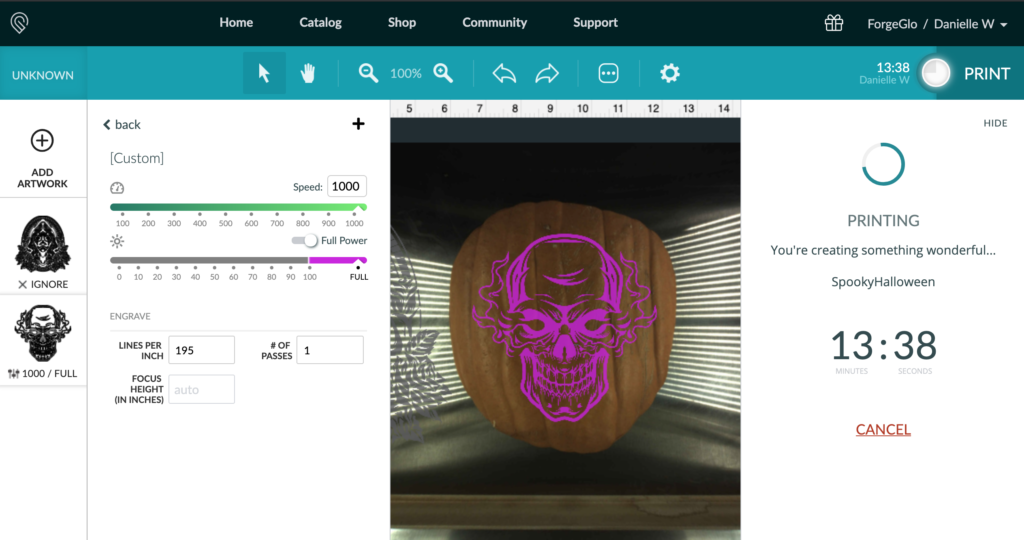The image size is (1024, 540).
Task: Open the settings gear menu
Action: tap(669, 72)
